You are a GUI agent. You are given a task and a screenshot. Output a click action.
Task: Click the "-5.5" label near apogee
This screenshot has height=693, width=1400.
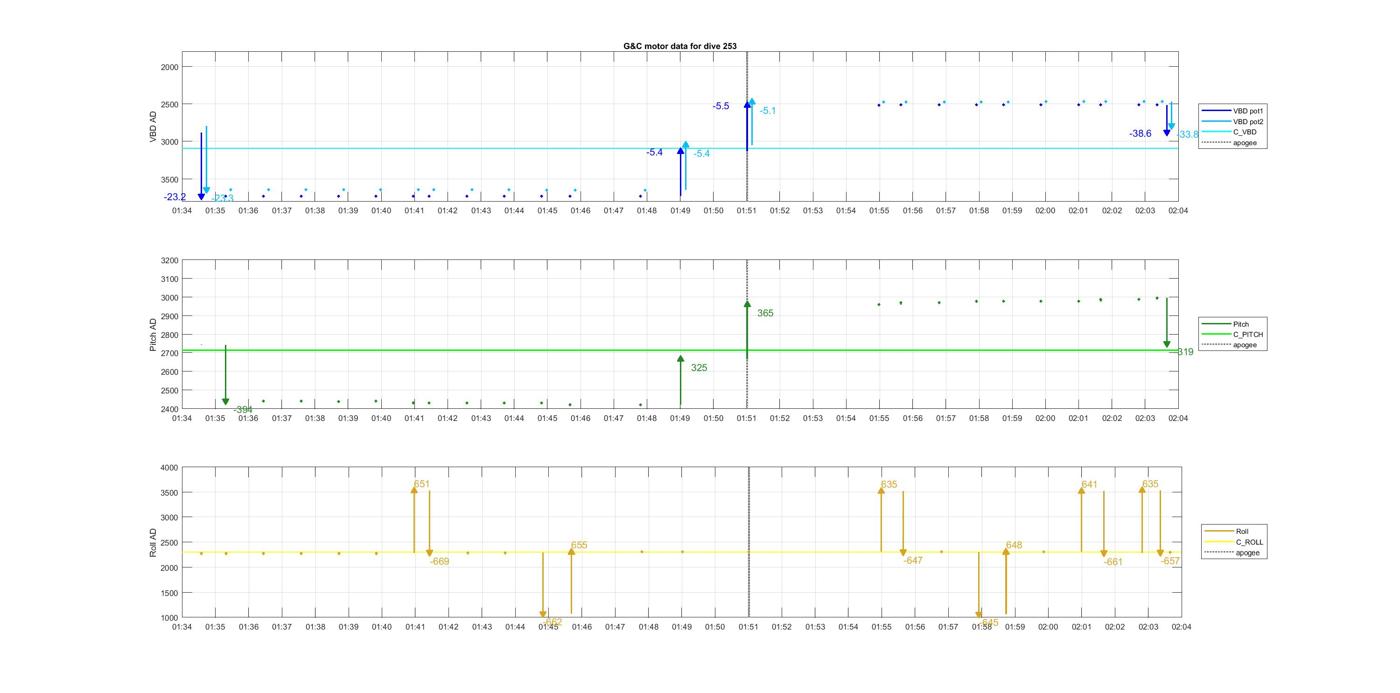click(721, 106)
